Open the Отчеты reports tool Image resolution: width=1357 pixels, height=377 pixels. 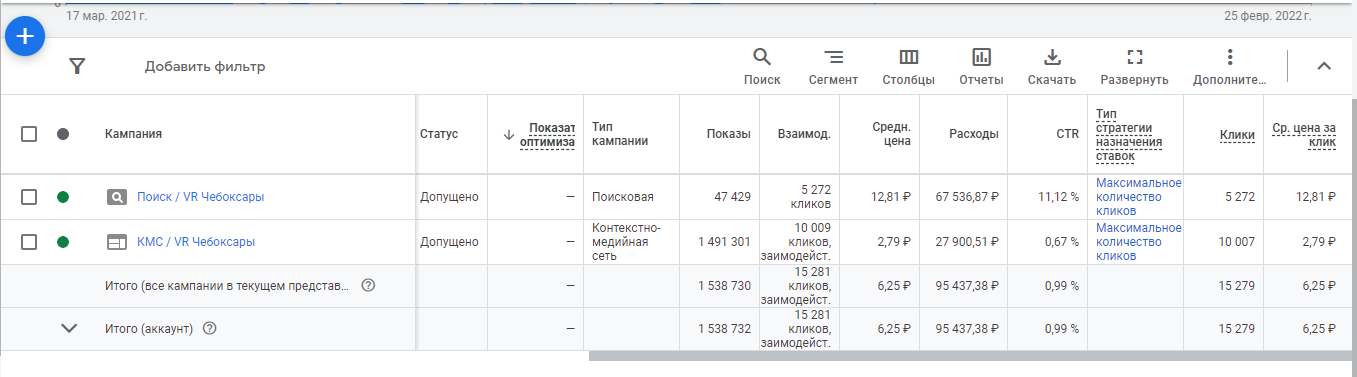[981, 67]
